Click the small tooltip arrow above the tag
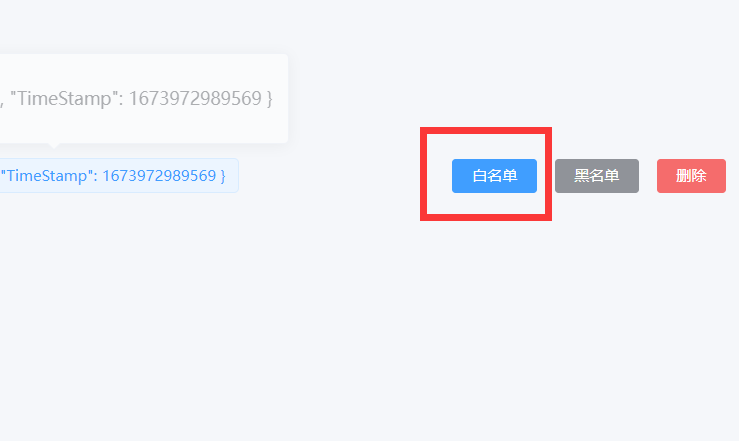Screen dimensions: 740x441 54,145
